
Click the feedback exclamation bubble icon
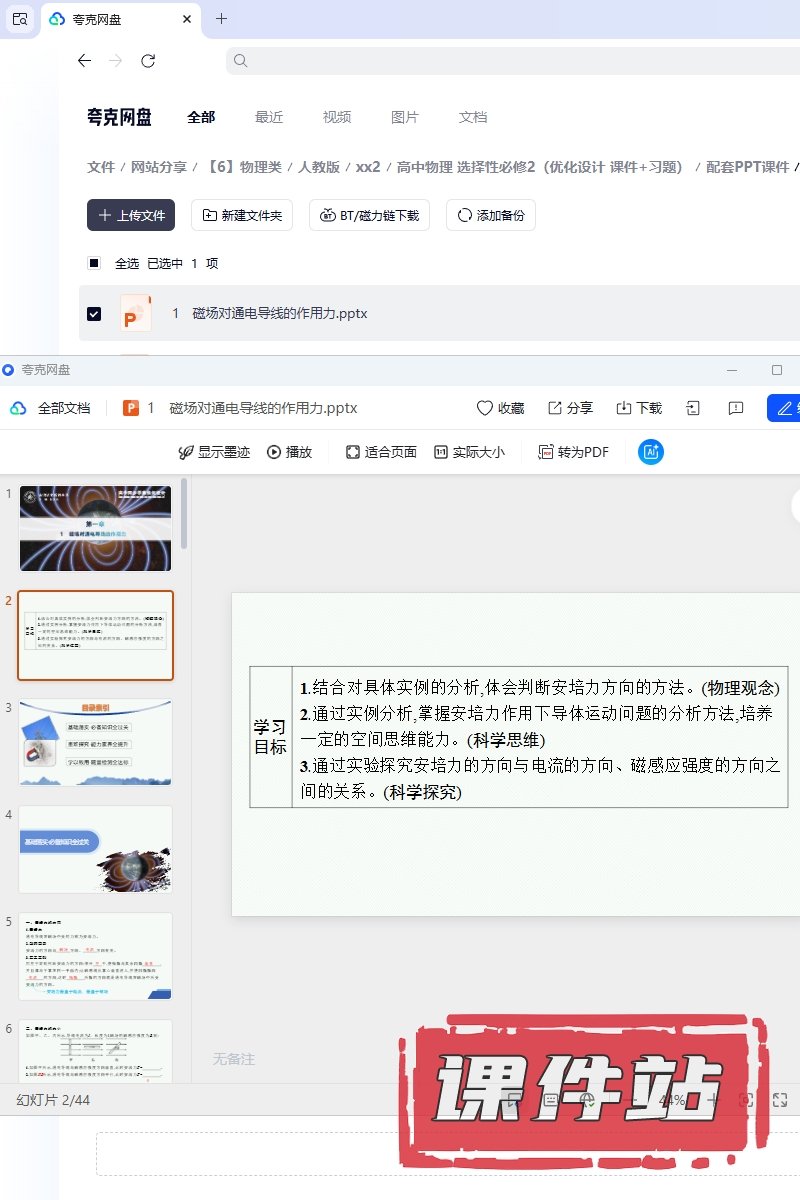[735, 408]
